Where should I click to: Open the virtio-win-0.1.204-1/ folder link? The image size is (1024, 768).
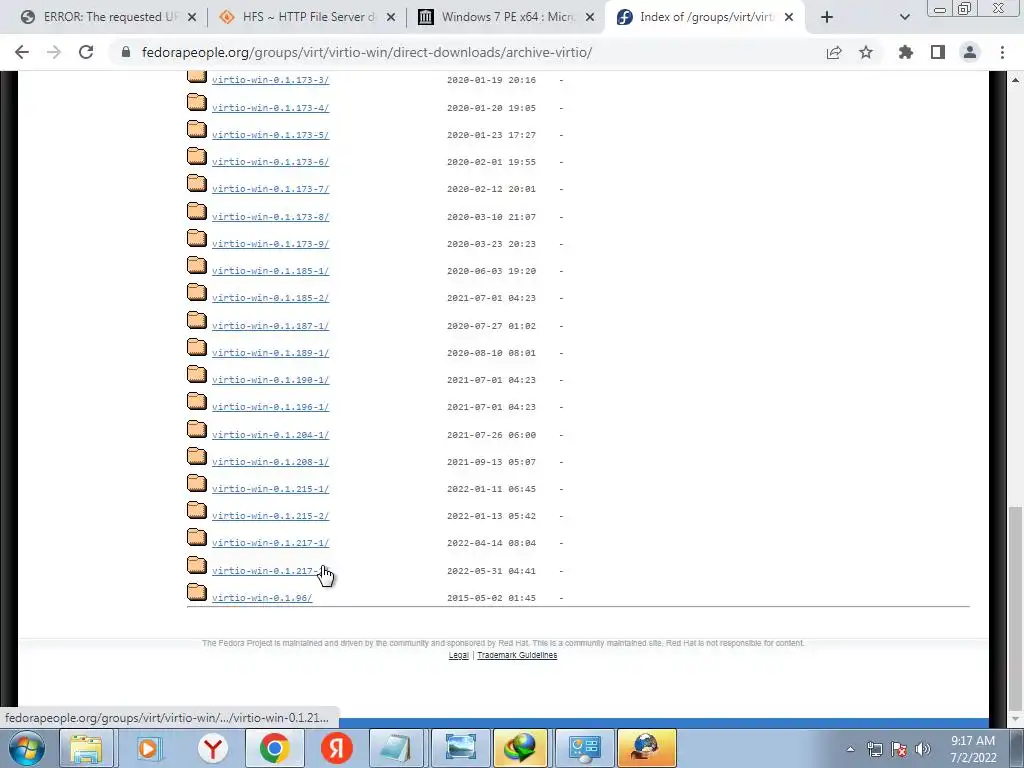coord(270,435)
